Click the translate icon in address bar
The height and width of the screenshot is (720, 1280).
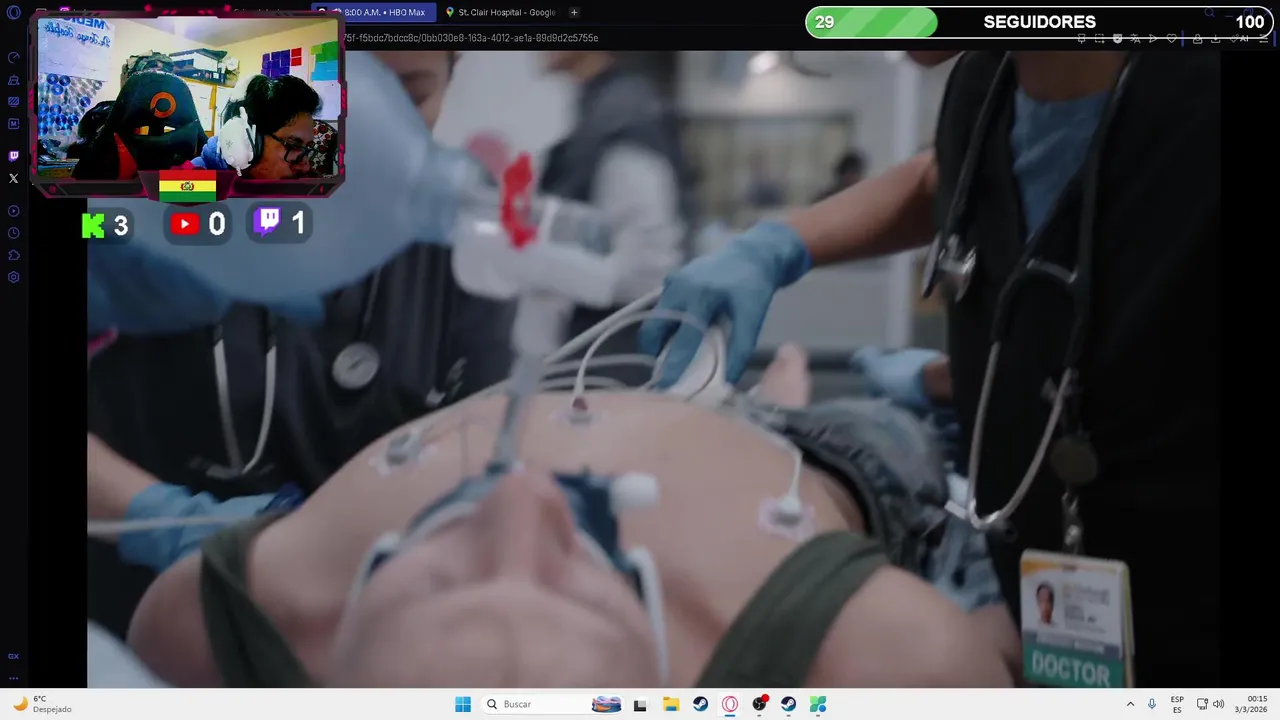1135,38
